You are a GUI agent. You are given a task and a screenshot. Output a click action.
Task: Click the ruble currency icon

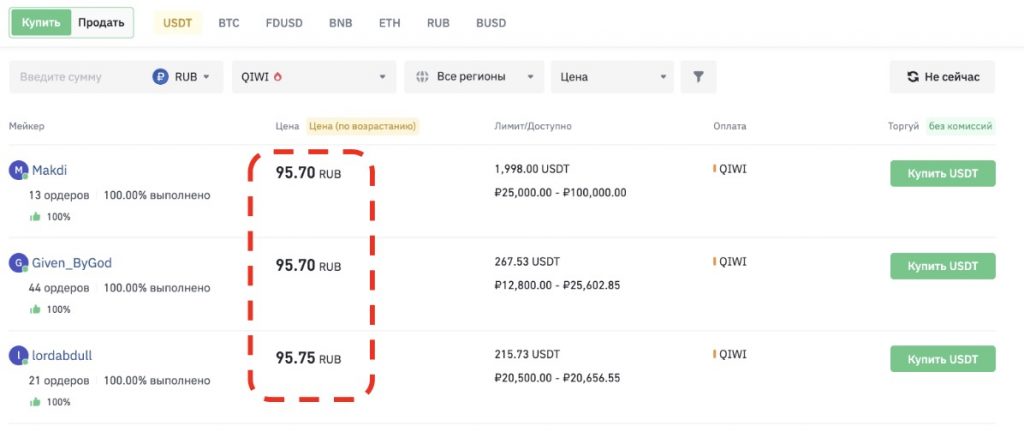[x=161, y=77]
